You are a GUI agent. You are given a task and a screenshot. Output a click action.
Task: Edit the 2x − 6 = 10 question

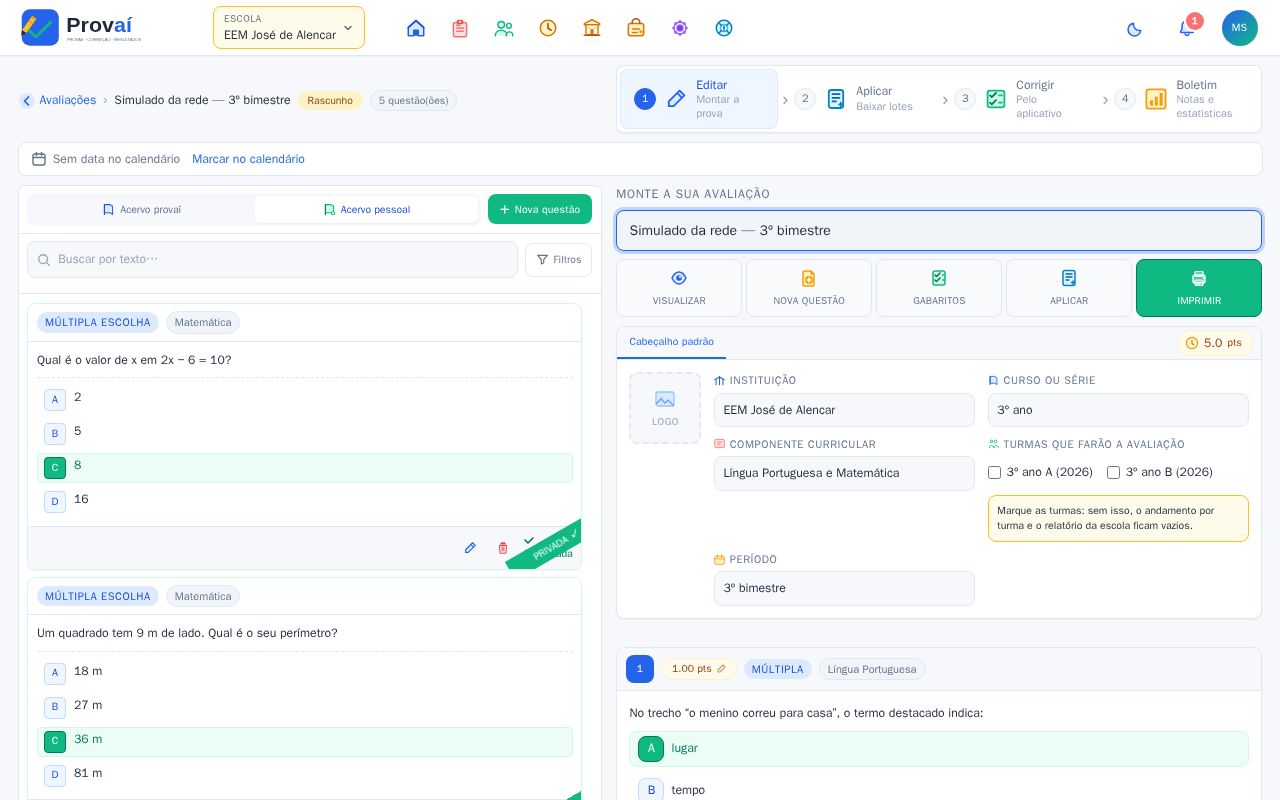point(470,548)
